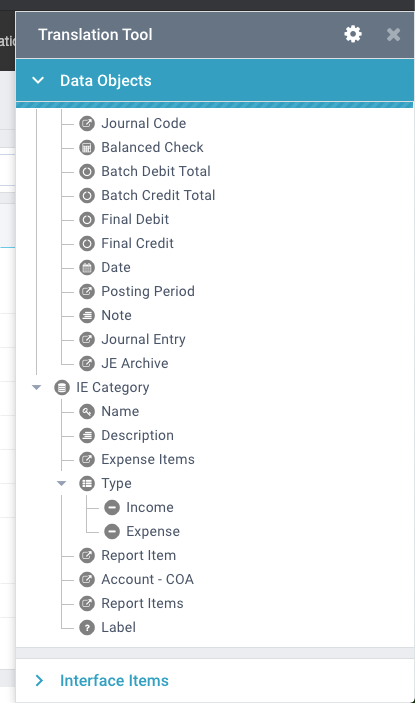Select the Final Credit field
Viewport: 415px width, 703px height.
(x=138, y=243)
